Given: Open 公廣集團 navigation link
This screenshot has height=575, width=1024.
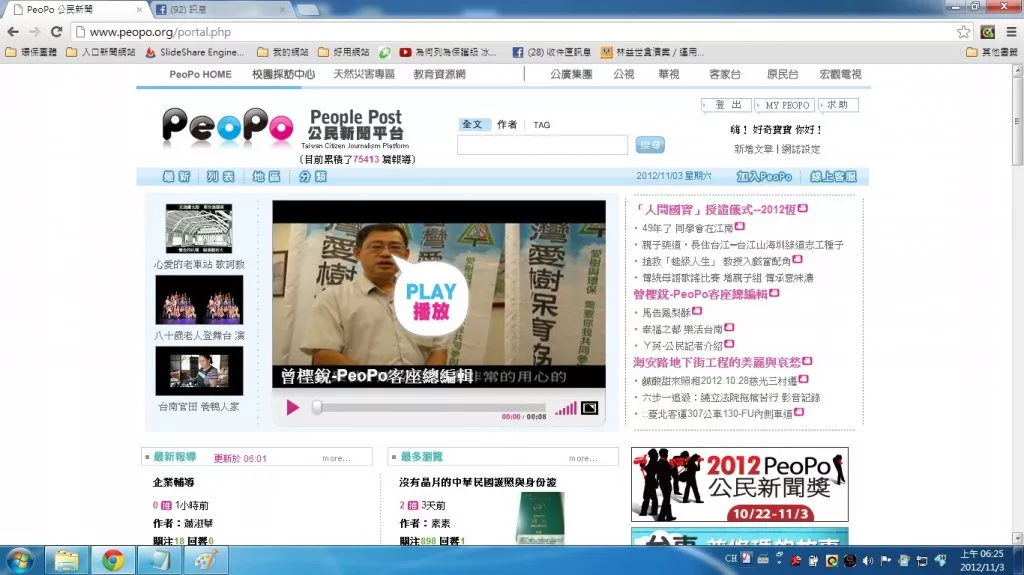Looking at the screenshot, I should pos(571,74).
